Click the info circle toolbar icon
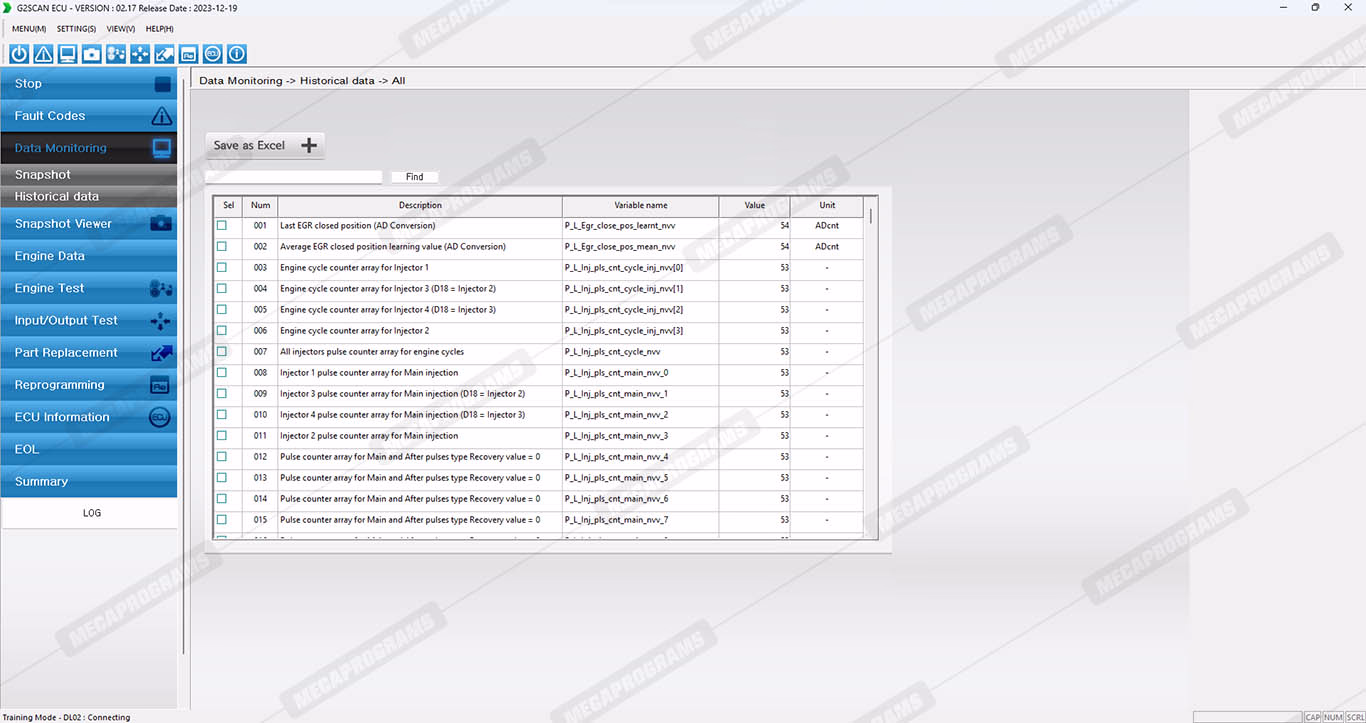 pyautogui.click(x=237, y=54)
